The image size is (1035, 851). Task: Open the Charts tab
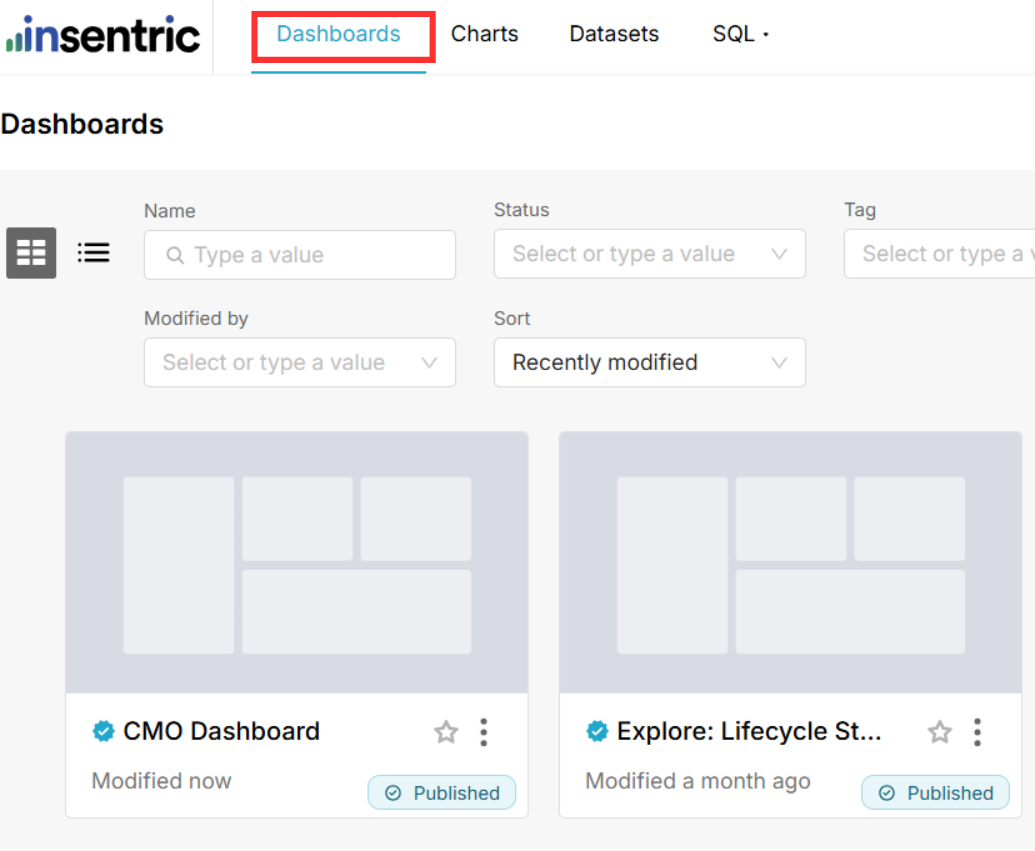click(485, 34)
